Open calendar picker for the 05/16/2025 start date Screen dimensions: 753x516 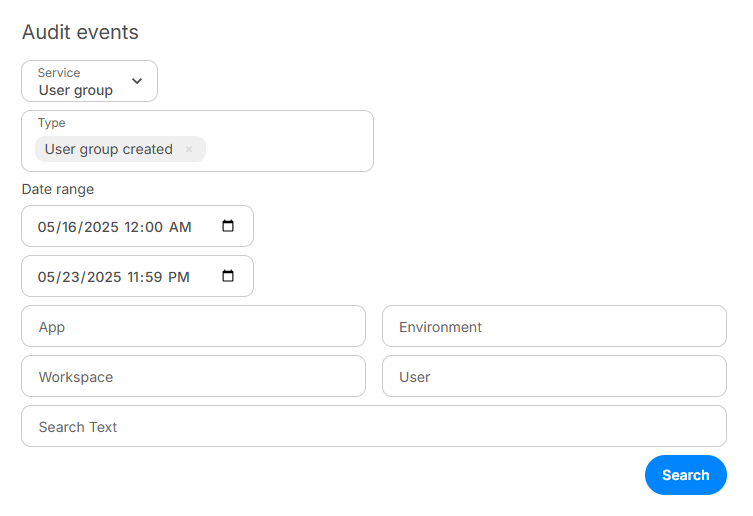click(x=228, y=226)
